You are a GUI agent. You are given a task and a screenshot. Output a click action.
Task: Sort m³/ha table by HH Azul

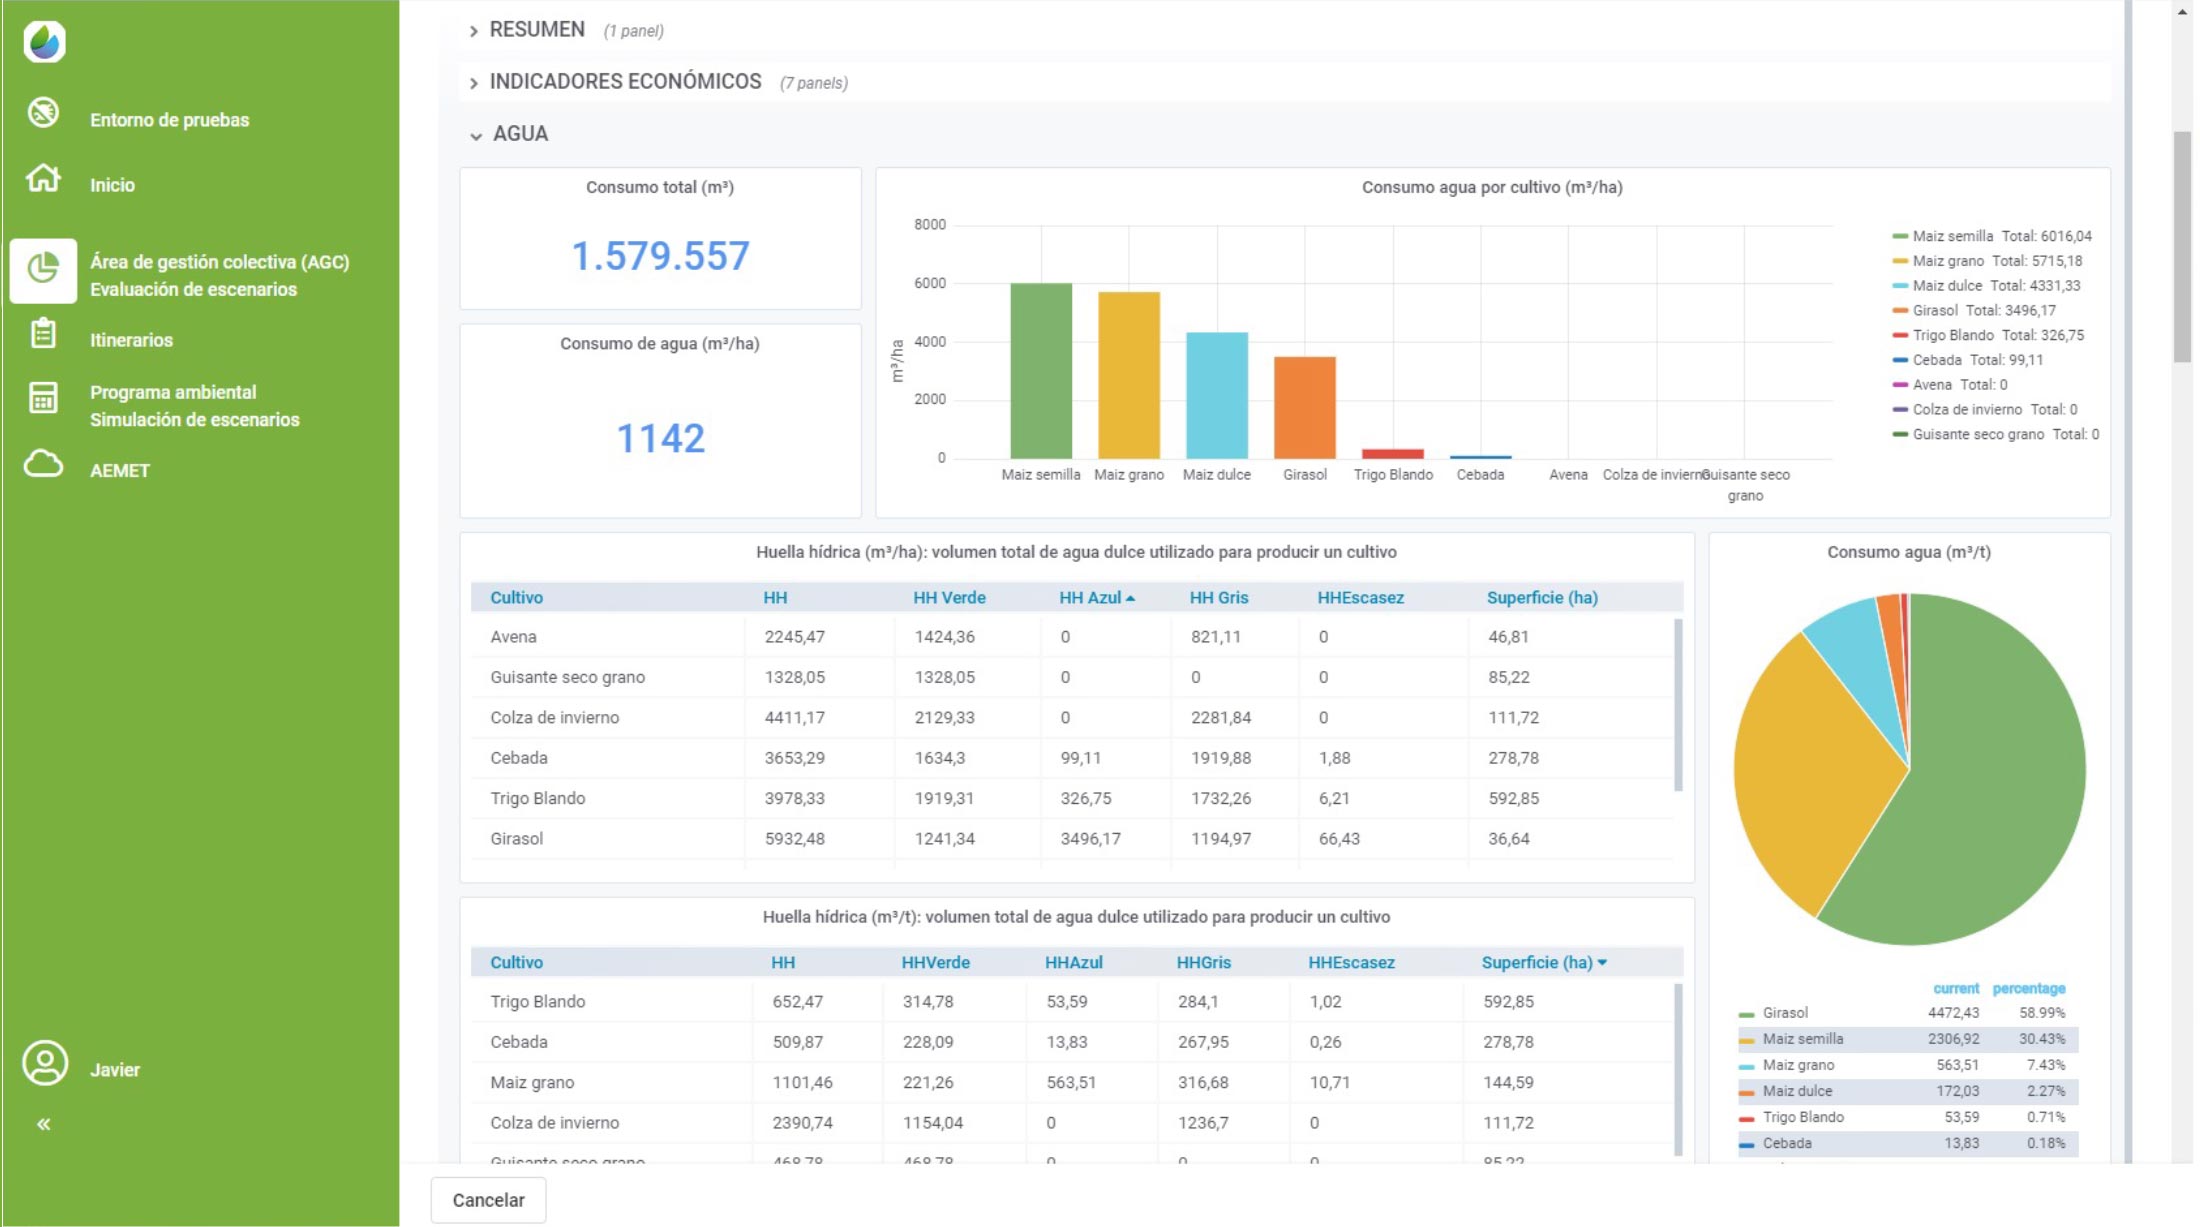(1096, 597)
